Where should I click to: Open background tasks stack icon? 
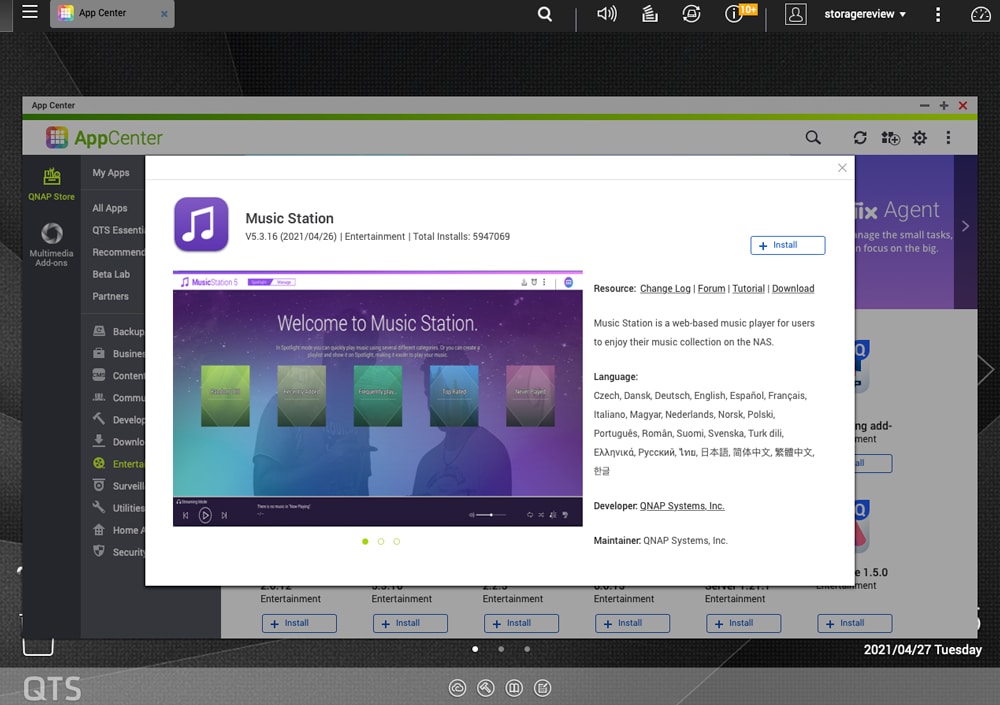[x=649, y=13]
